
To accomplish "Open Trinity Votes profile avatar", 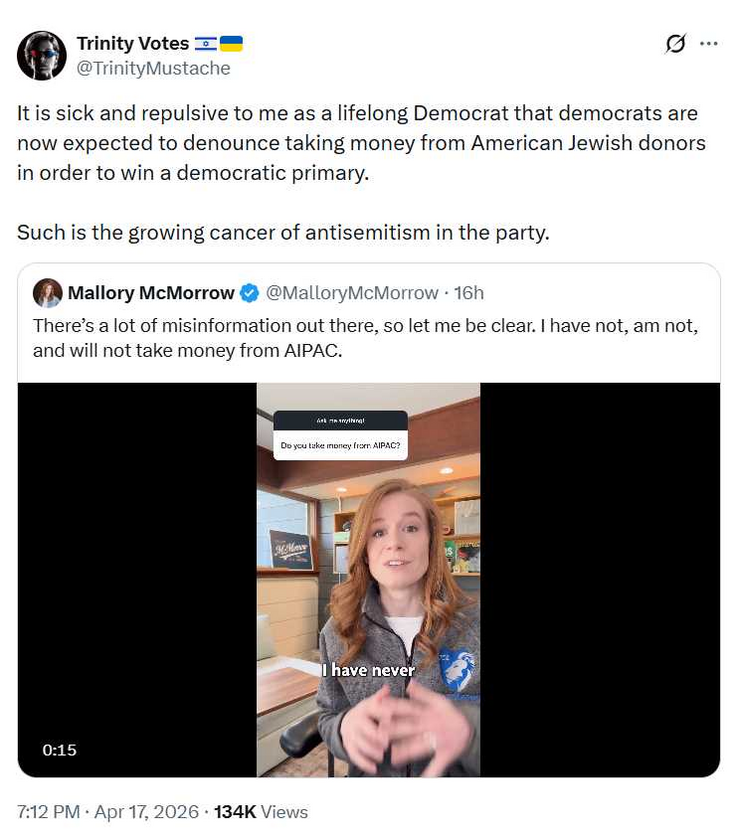I will 42,55.
